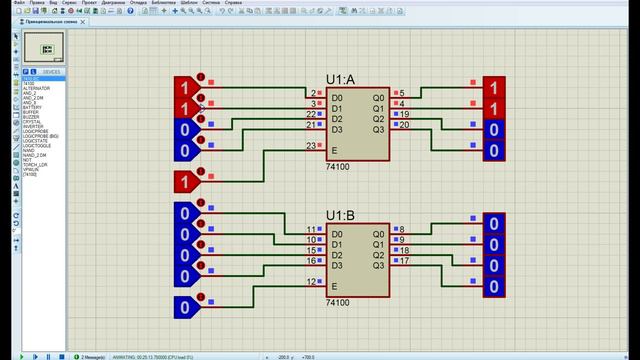Click the vertical Mirror (Y-flip) icon
Screen dimensions: 640x360
click(16, 248)
